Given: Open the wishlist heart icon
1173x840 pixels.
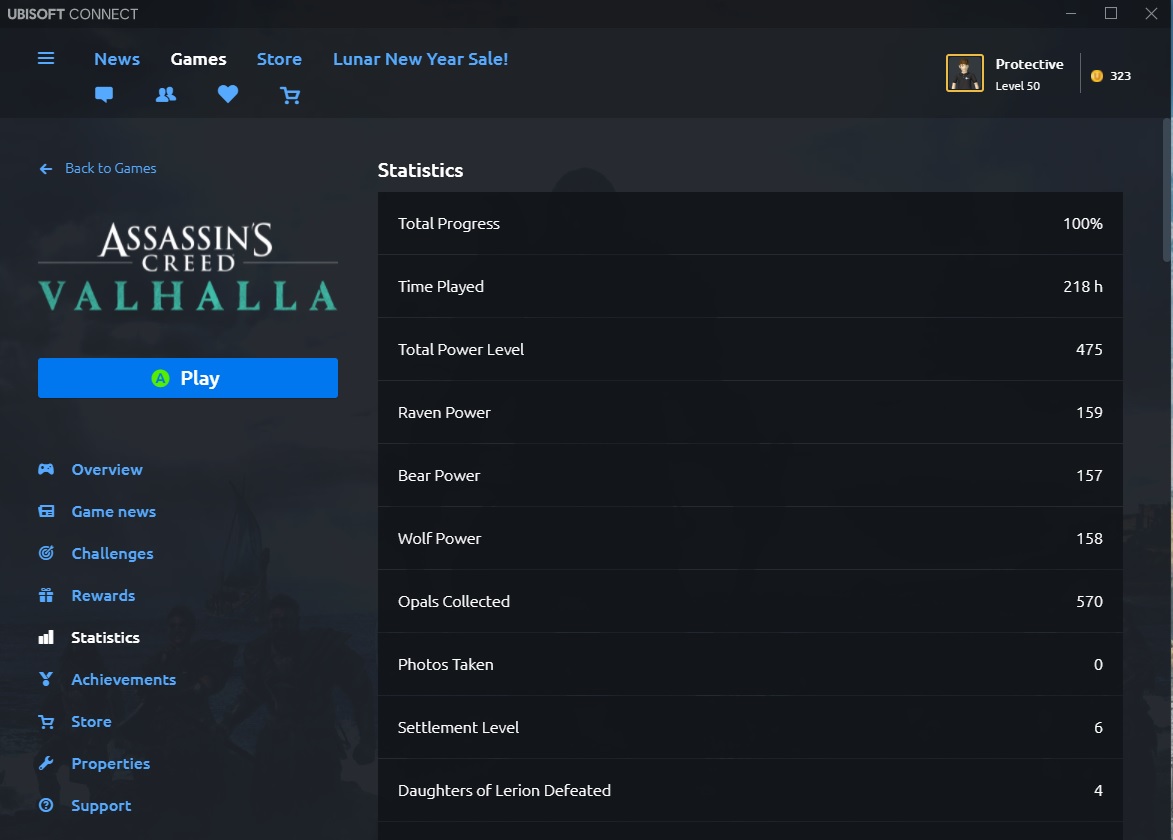Looking at the screenshot, I should click(228, 93).
